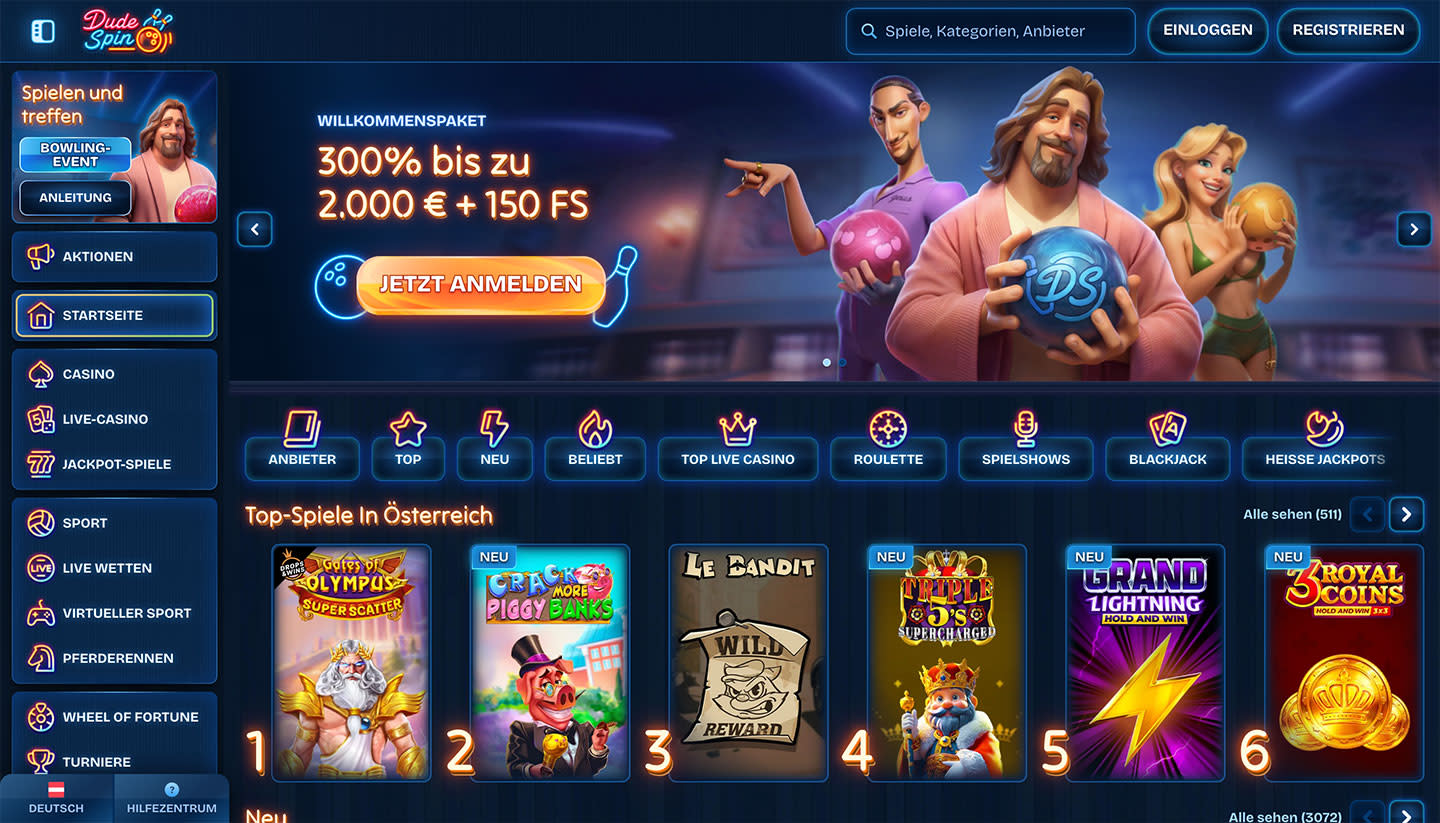Open the Pferderennen sidebar entry
Screen dimensions: 1440x823
point(115,658)
